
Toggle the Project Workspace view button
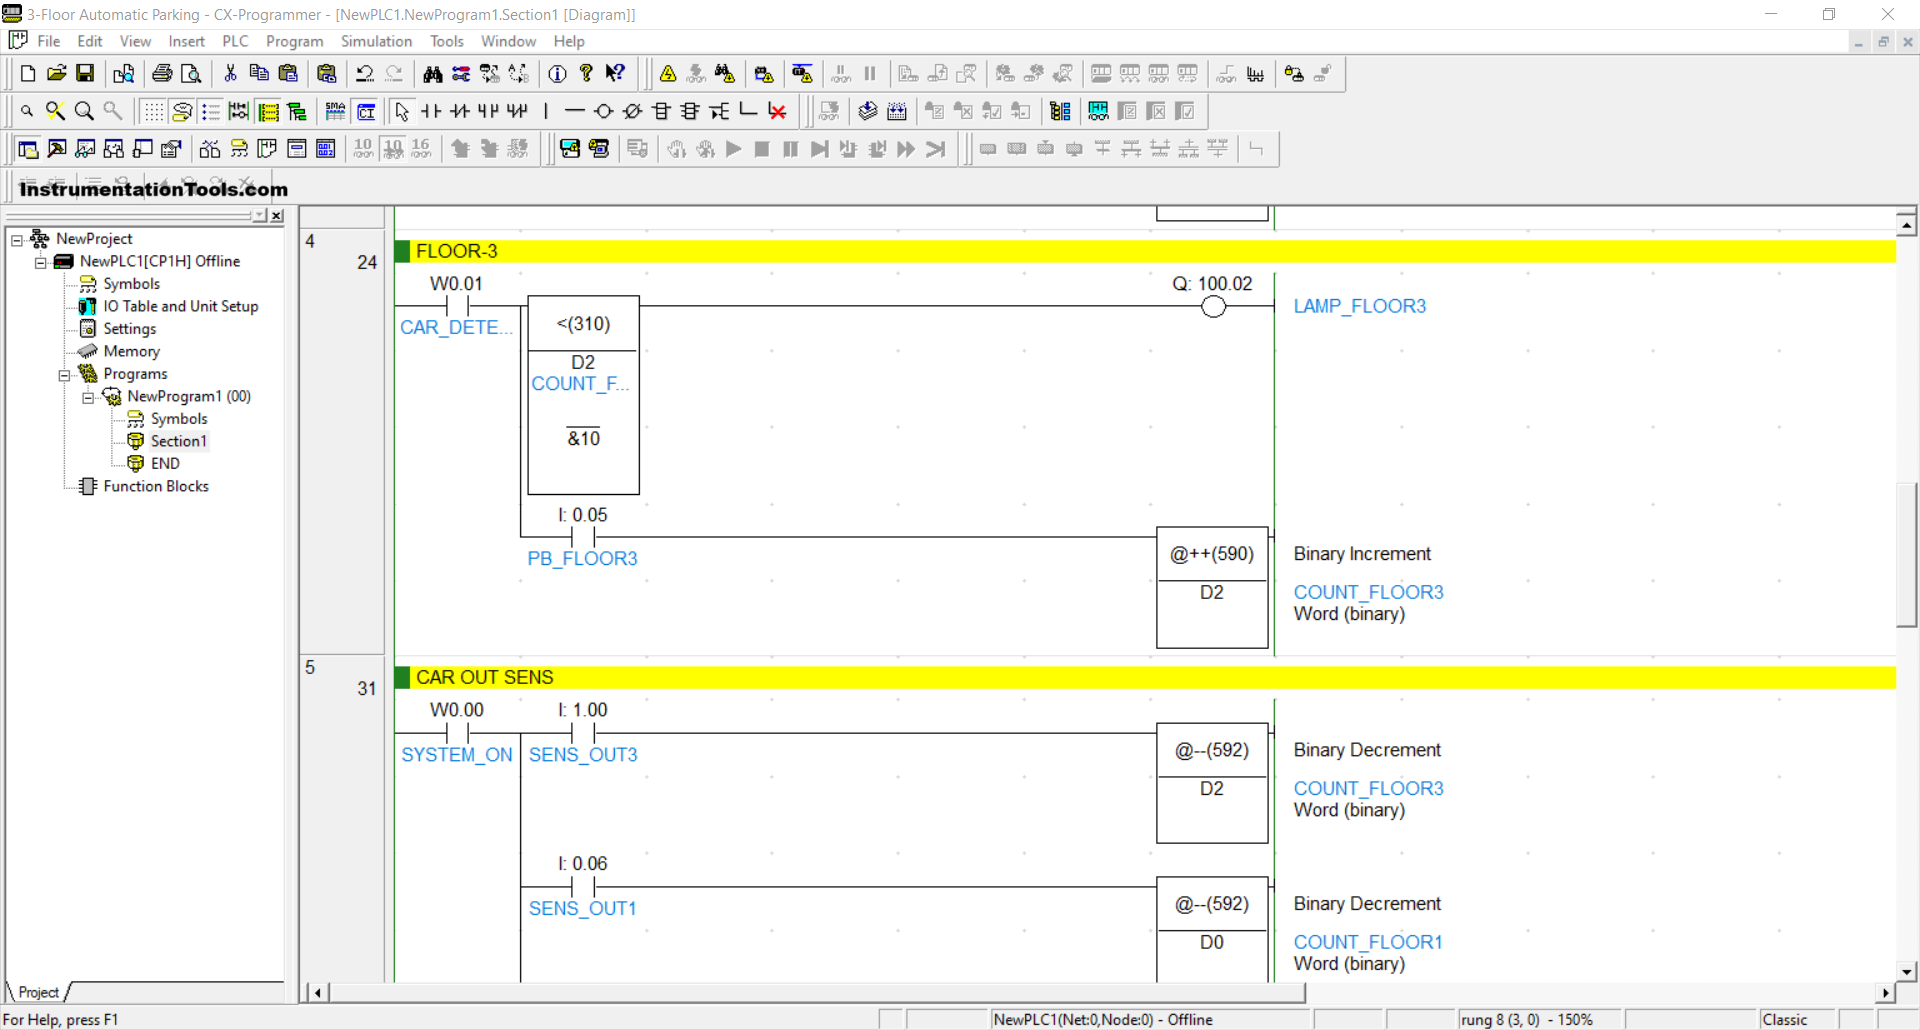point(28,149)
